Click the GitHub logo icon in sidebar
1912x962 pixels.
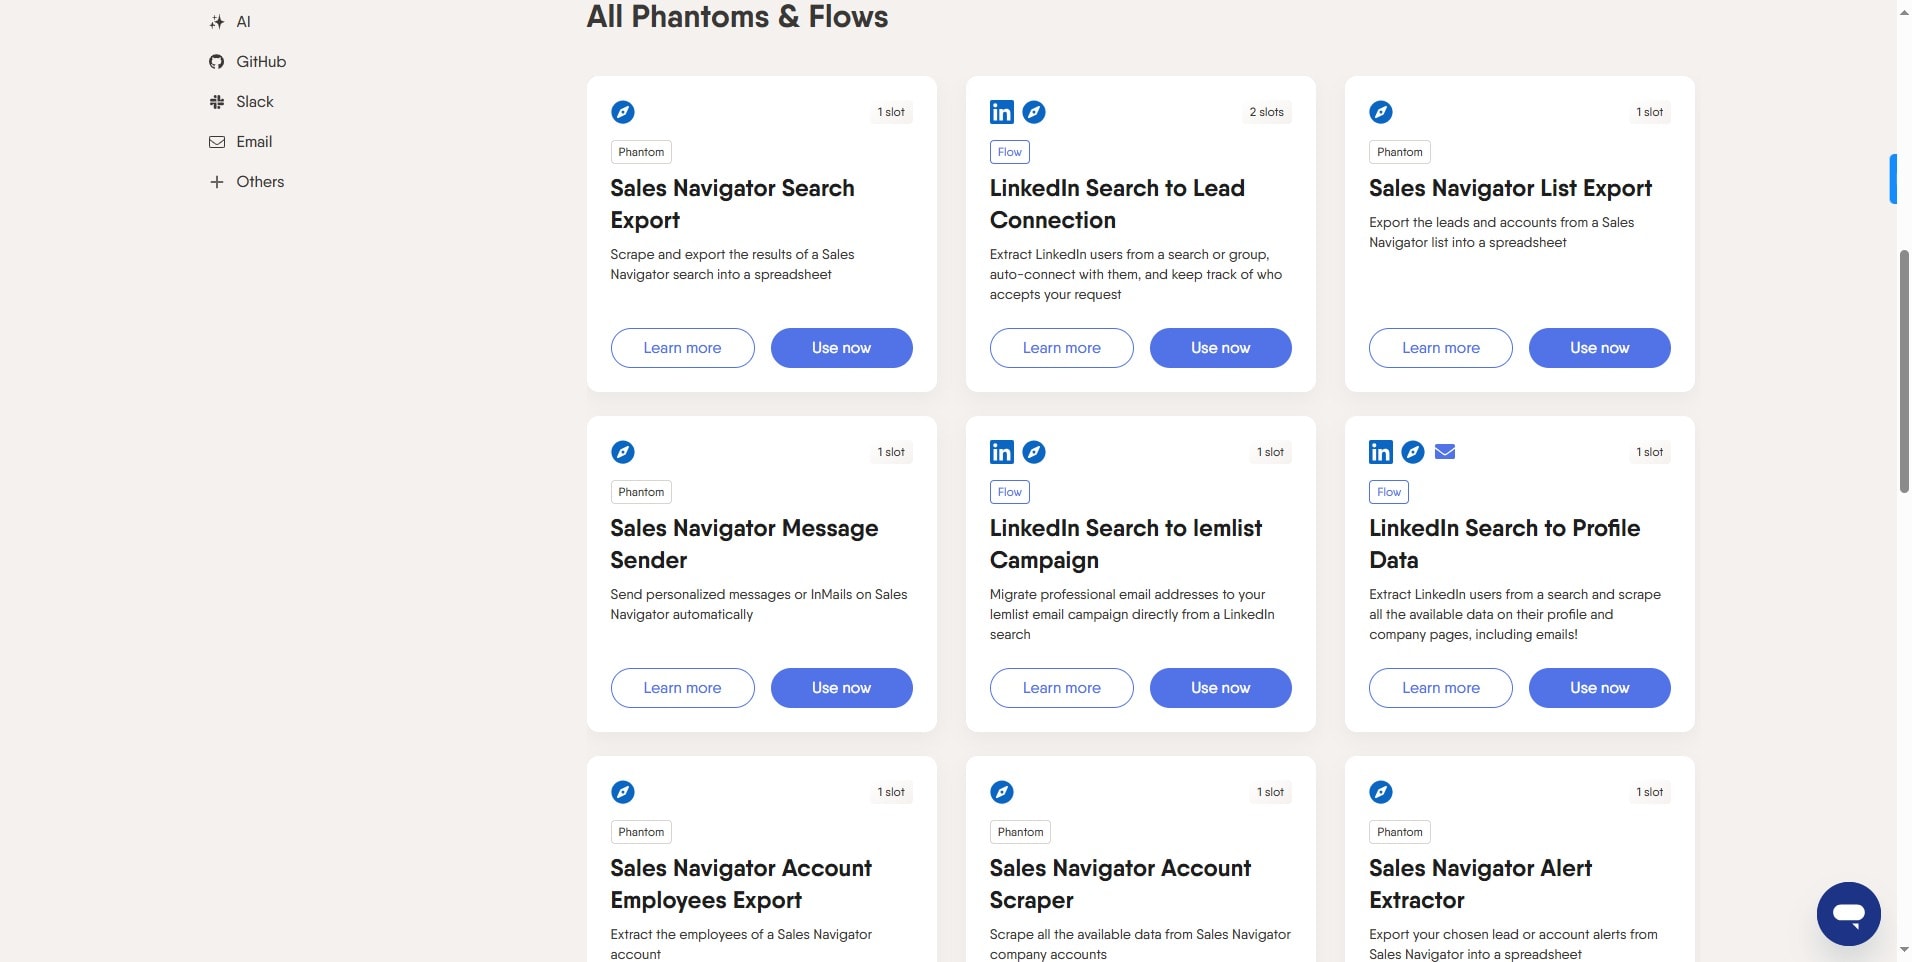[216, 62]
